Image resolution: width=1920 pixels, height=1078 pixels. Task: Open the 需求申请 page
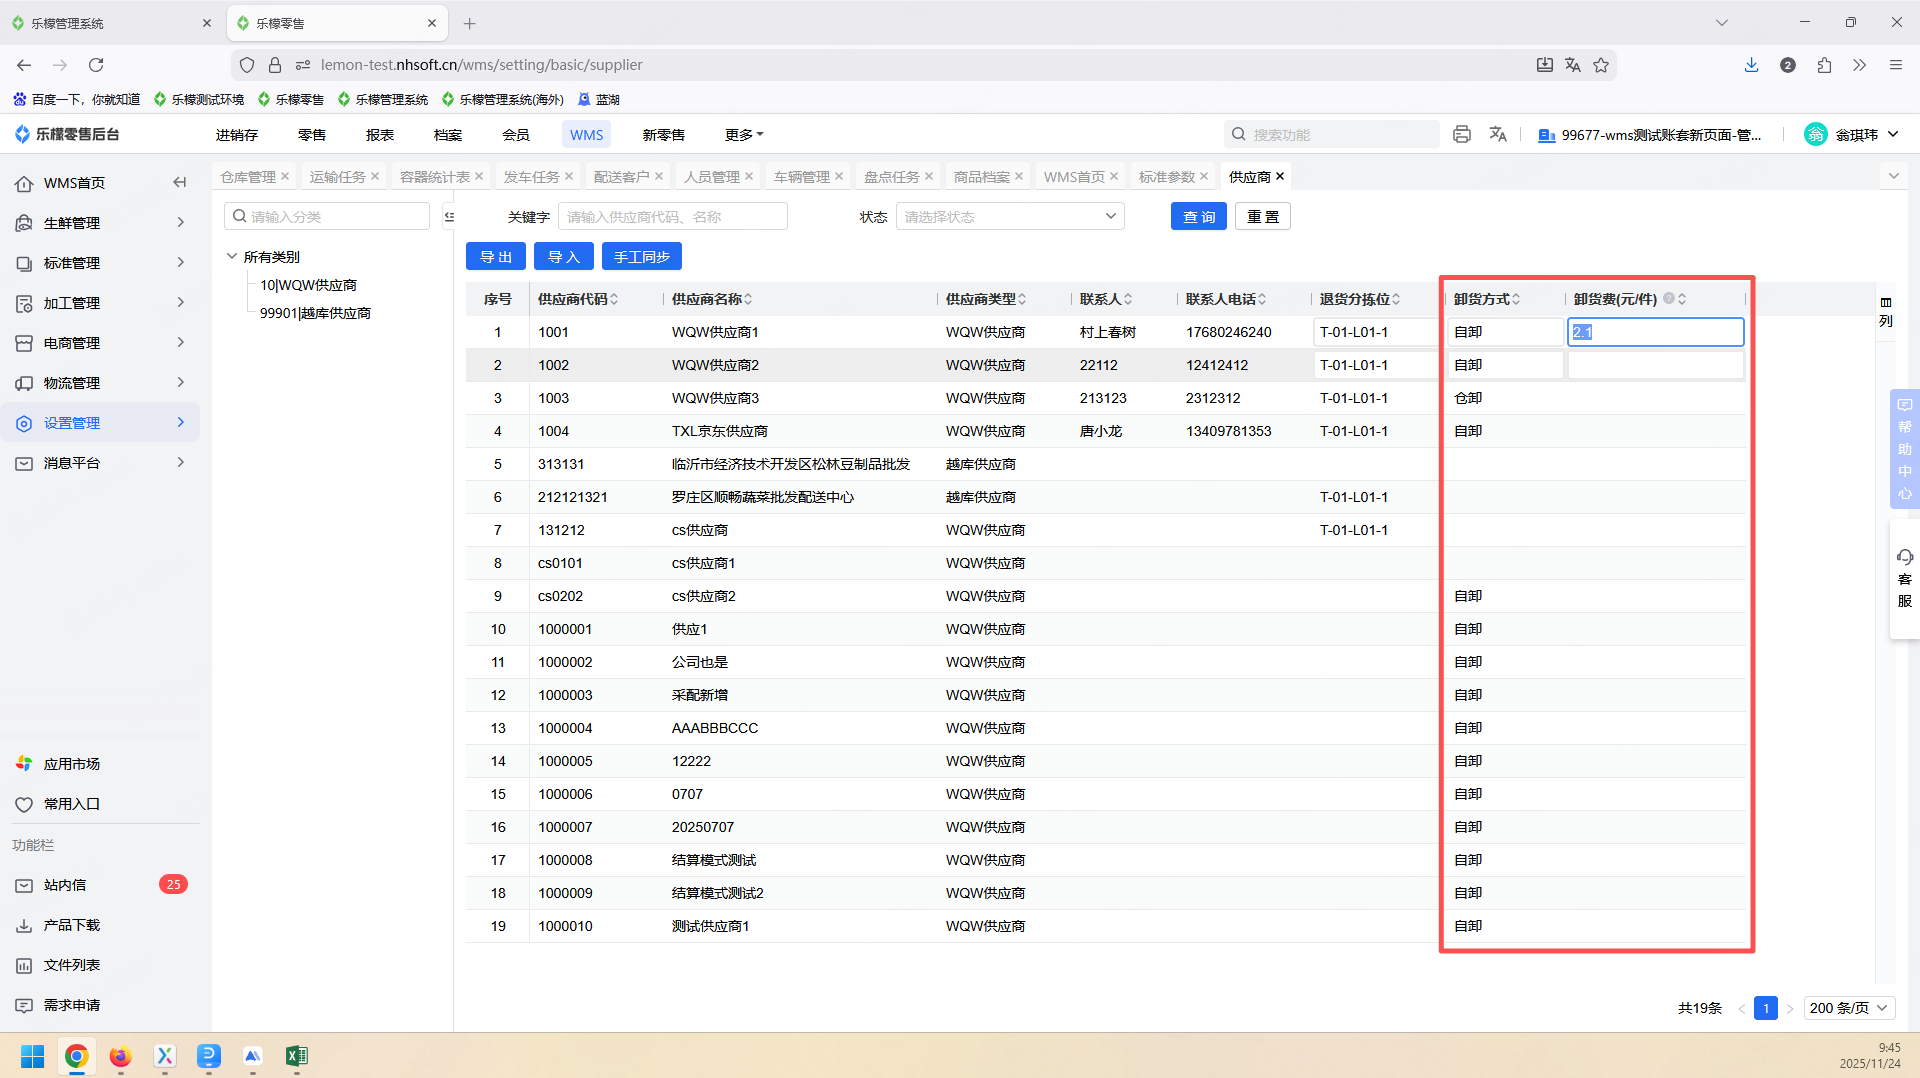click(72, 1005)
